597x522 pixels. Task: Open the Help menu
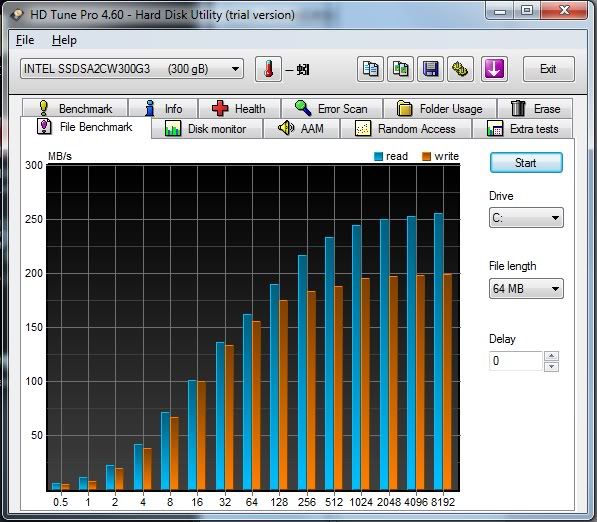click(x=64, y=40)
